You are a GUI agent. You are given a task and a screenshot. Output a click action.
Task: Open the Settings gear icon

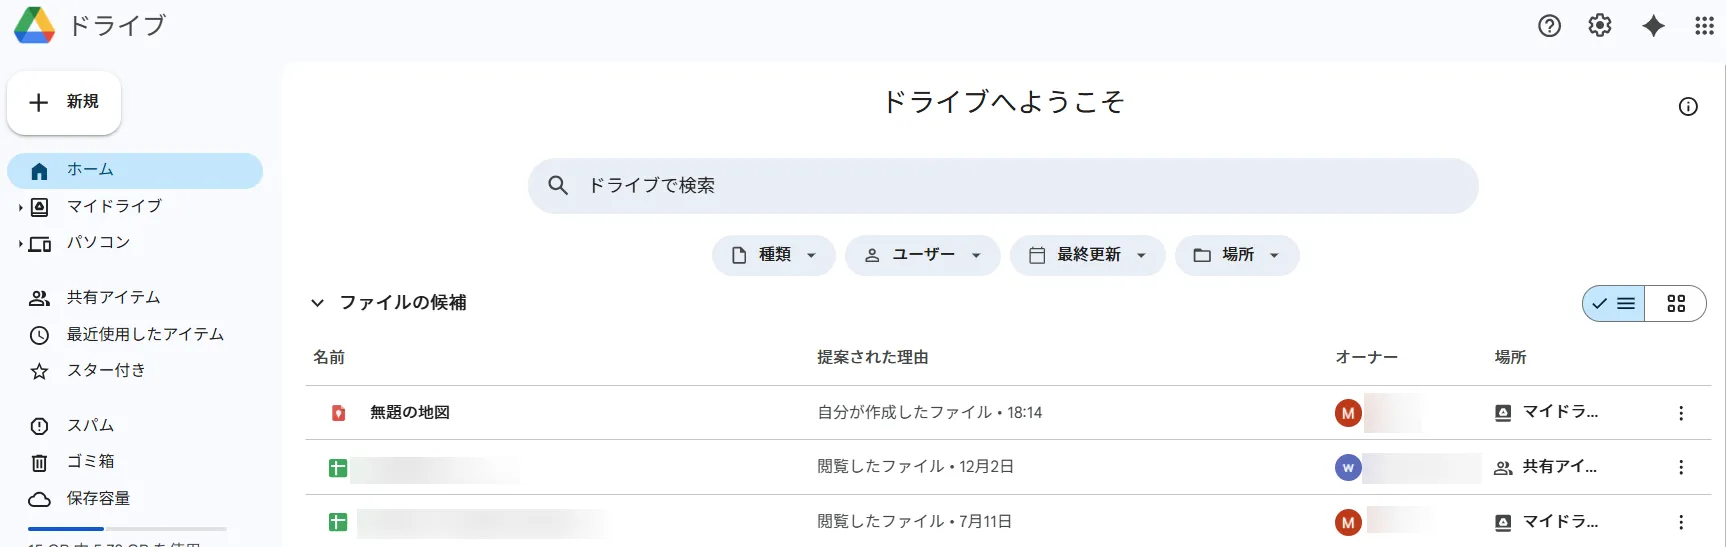coord(1600,26)
